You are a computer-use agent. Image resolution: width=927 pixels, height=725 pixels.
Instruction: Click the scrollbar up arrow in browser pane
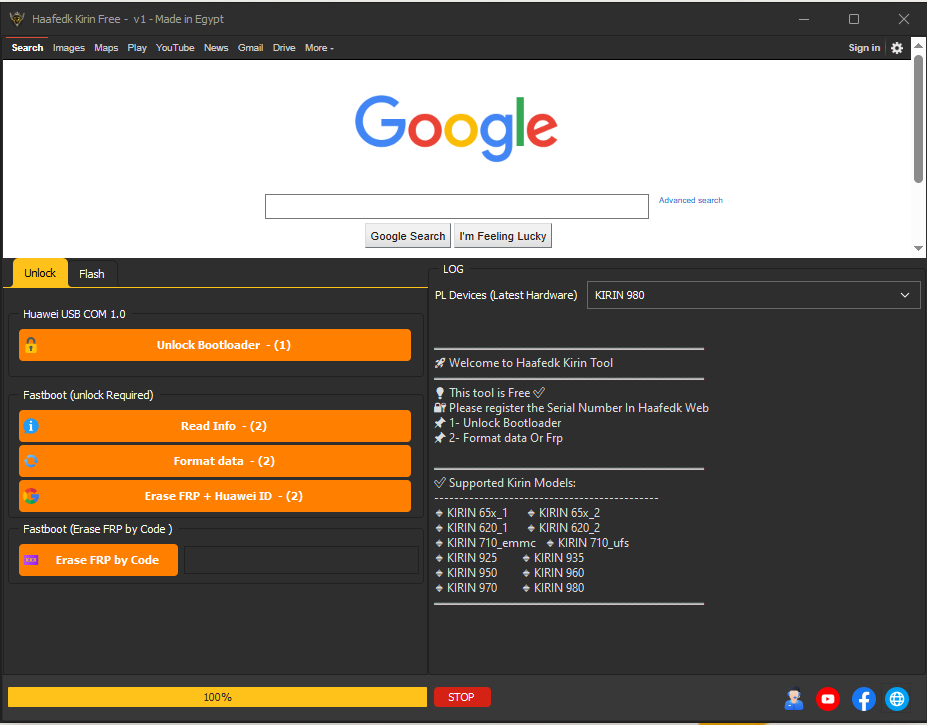coord(918,45)
